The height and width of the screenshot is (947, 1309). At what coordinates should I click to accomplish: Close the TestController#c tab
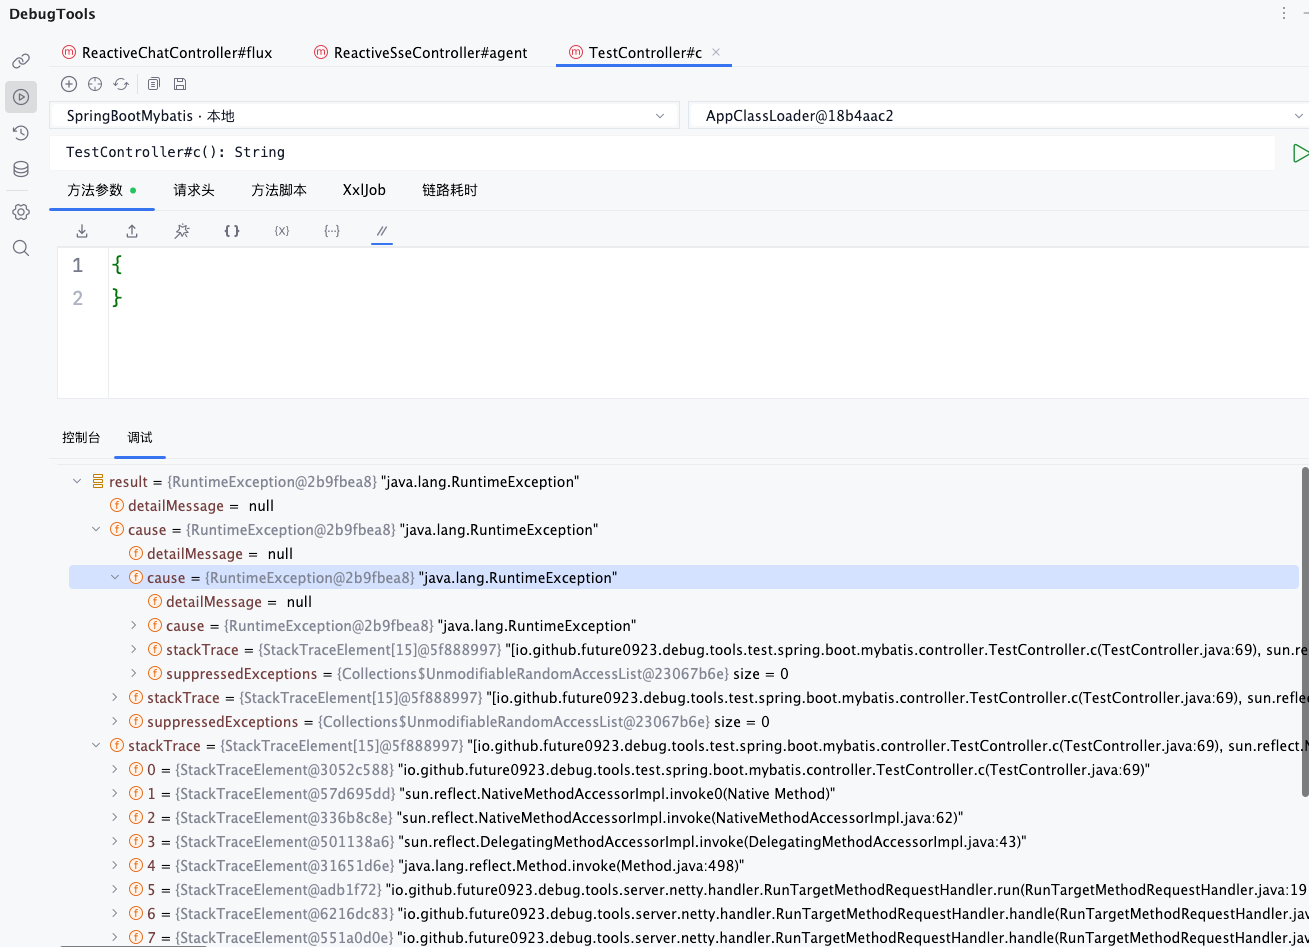point(716,52)
